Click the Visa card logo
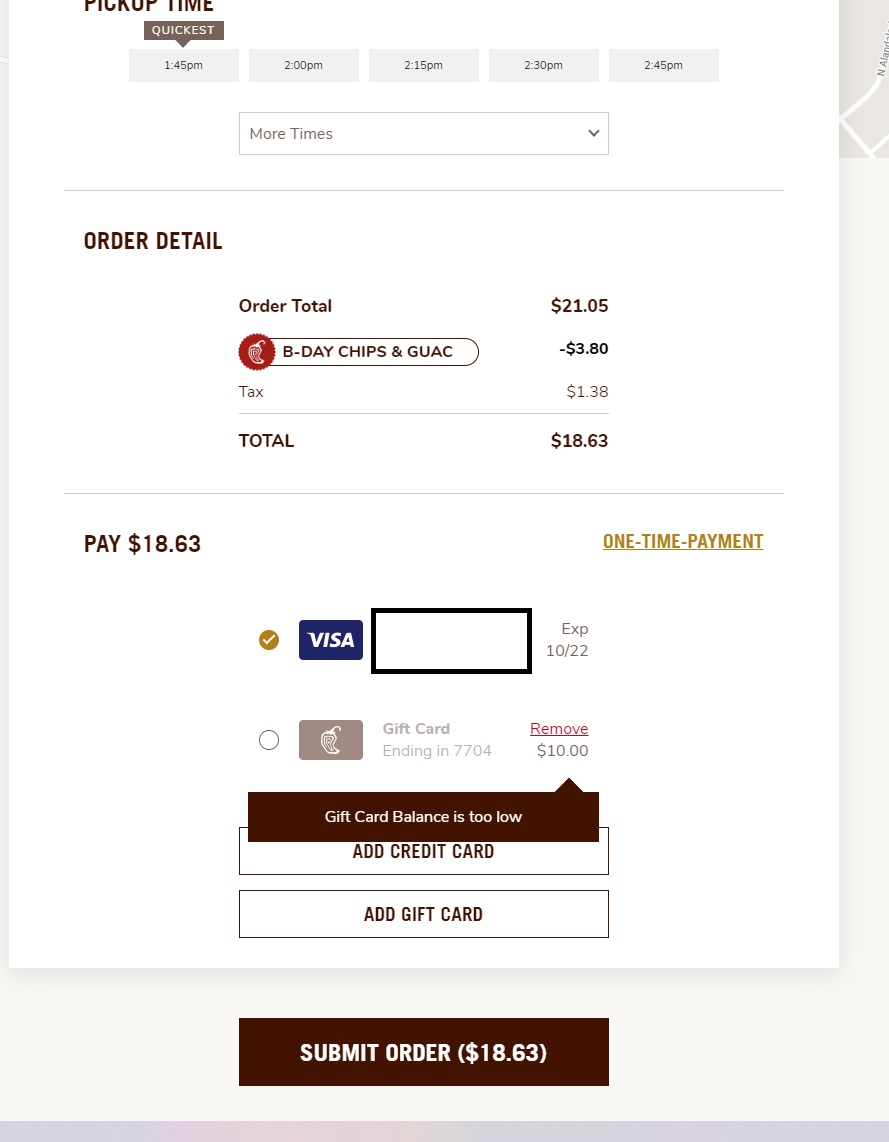This screenshot has height=1142, width=889. [x=330, y=639]
